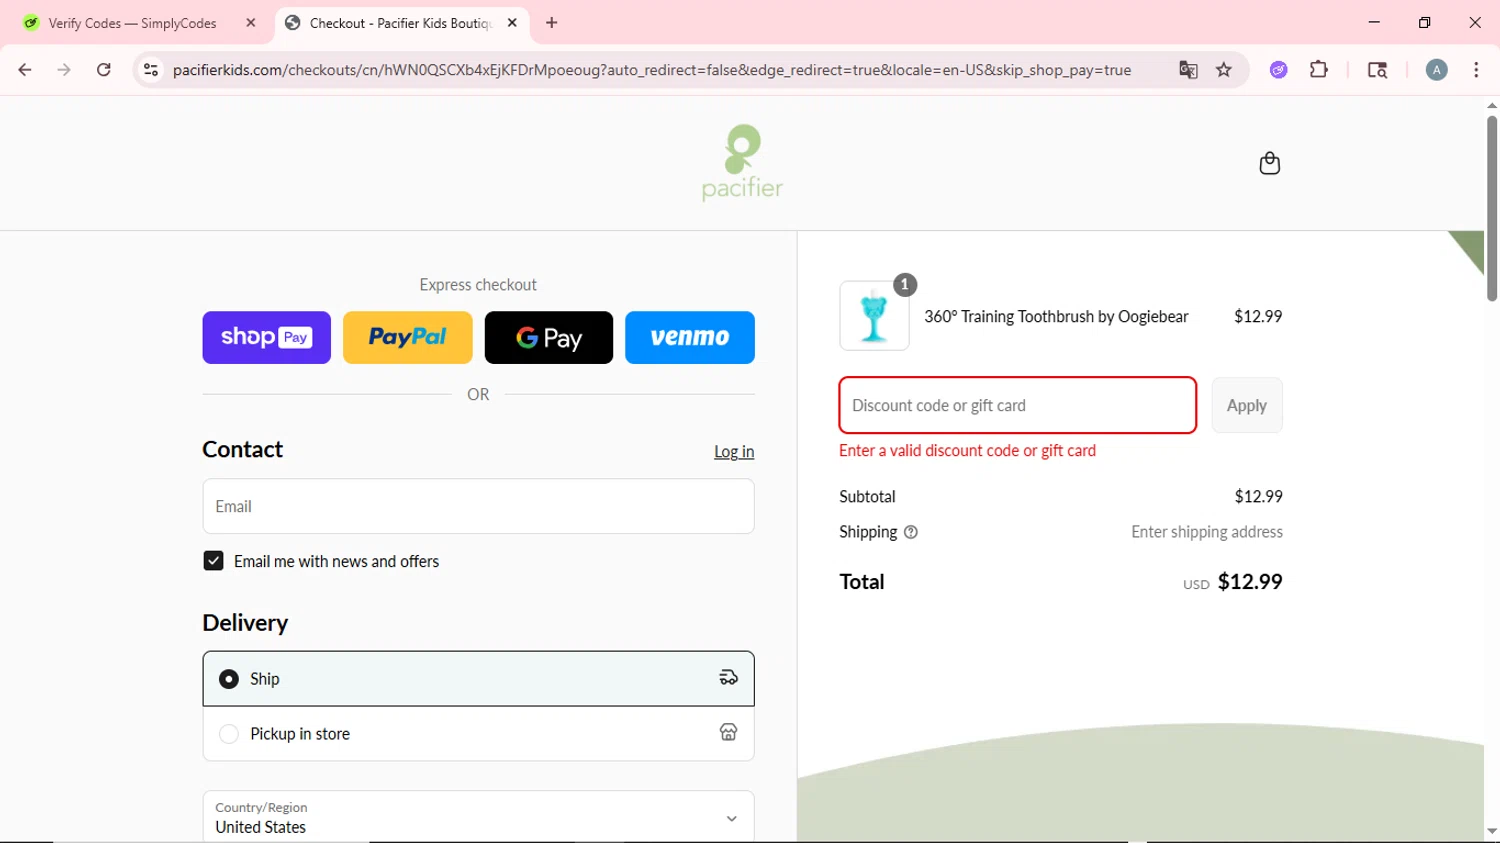
Task: Click the store pickup icon
Action: coord(729,733)
